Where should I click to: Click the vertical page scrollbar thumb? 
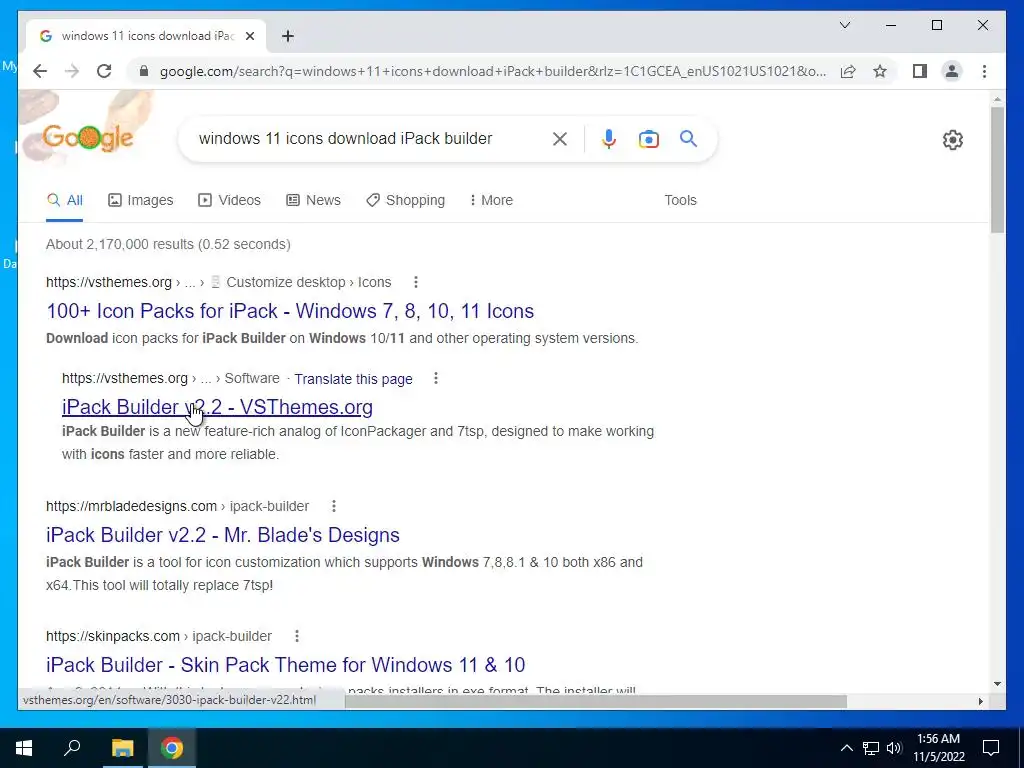tap(997, 170)
